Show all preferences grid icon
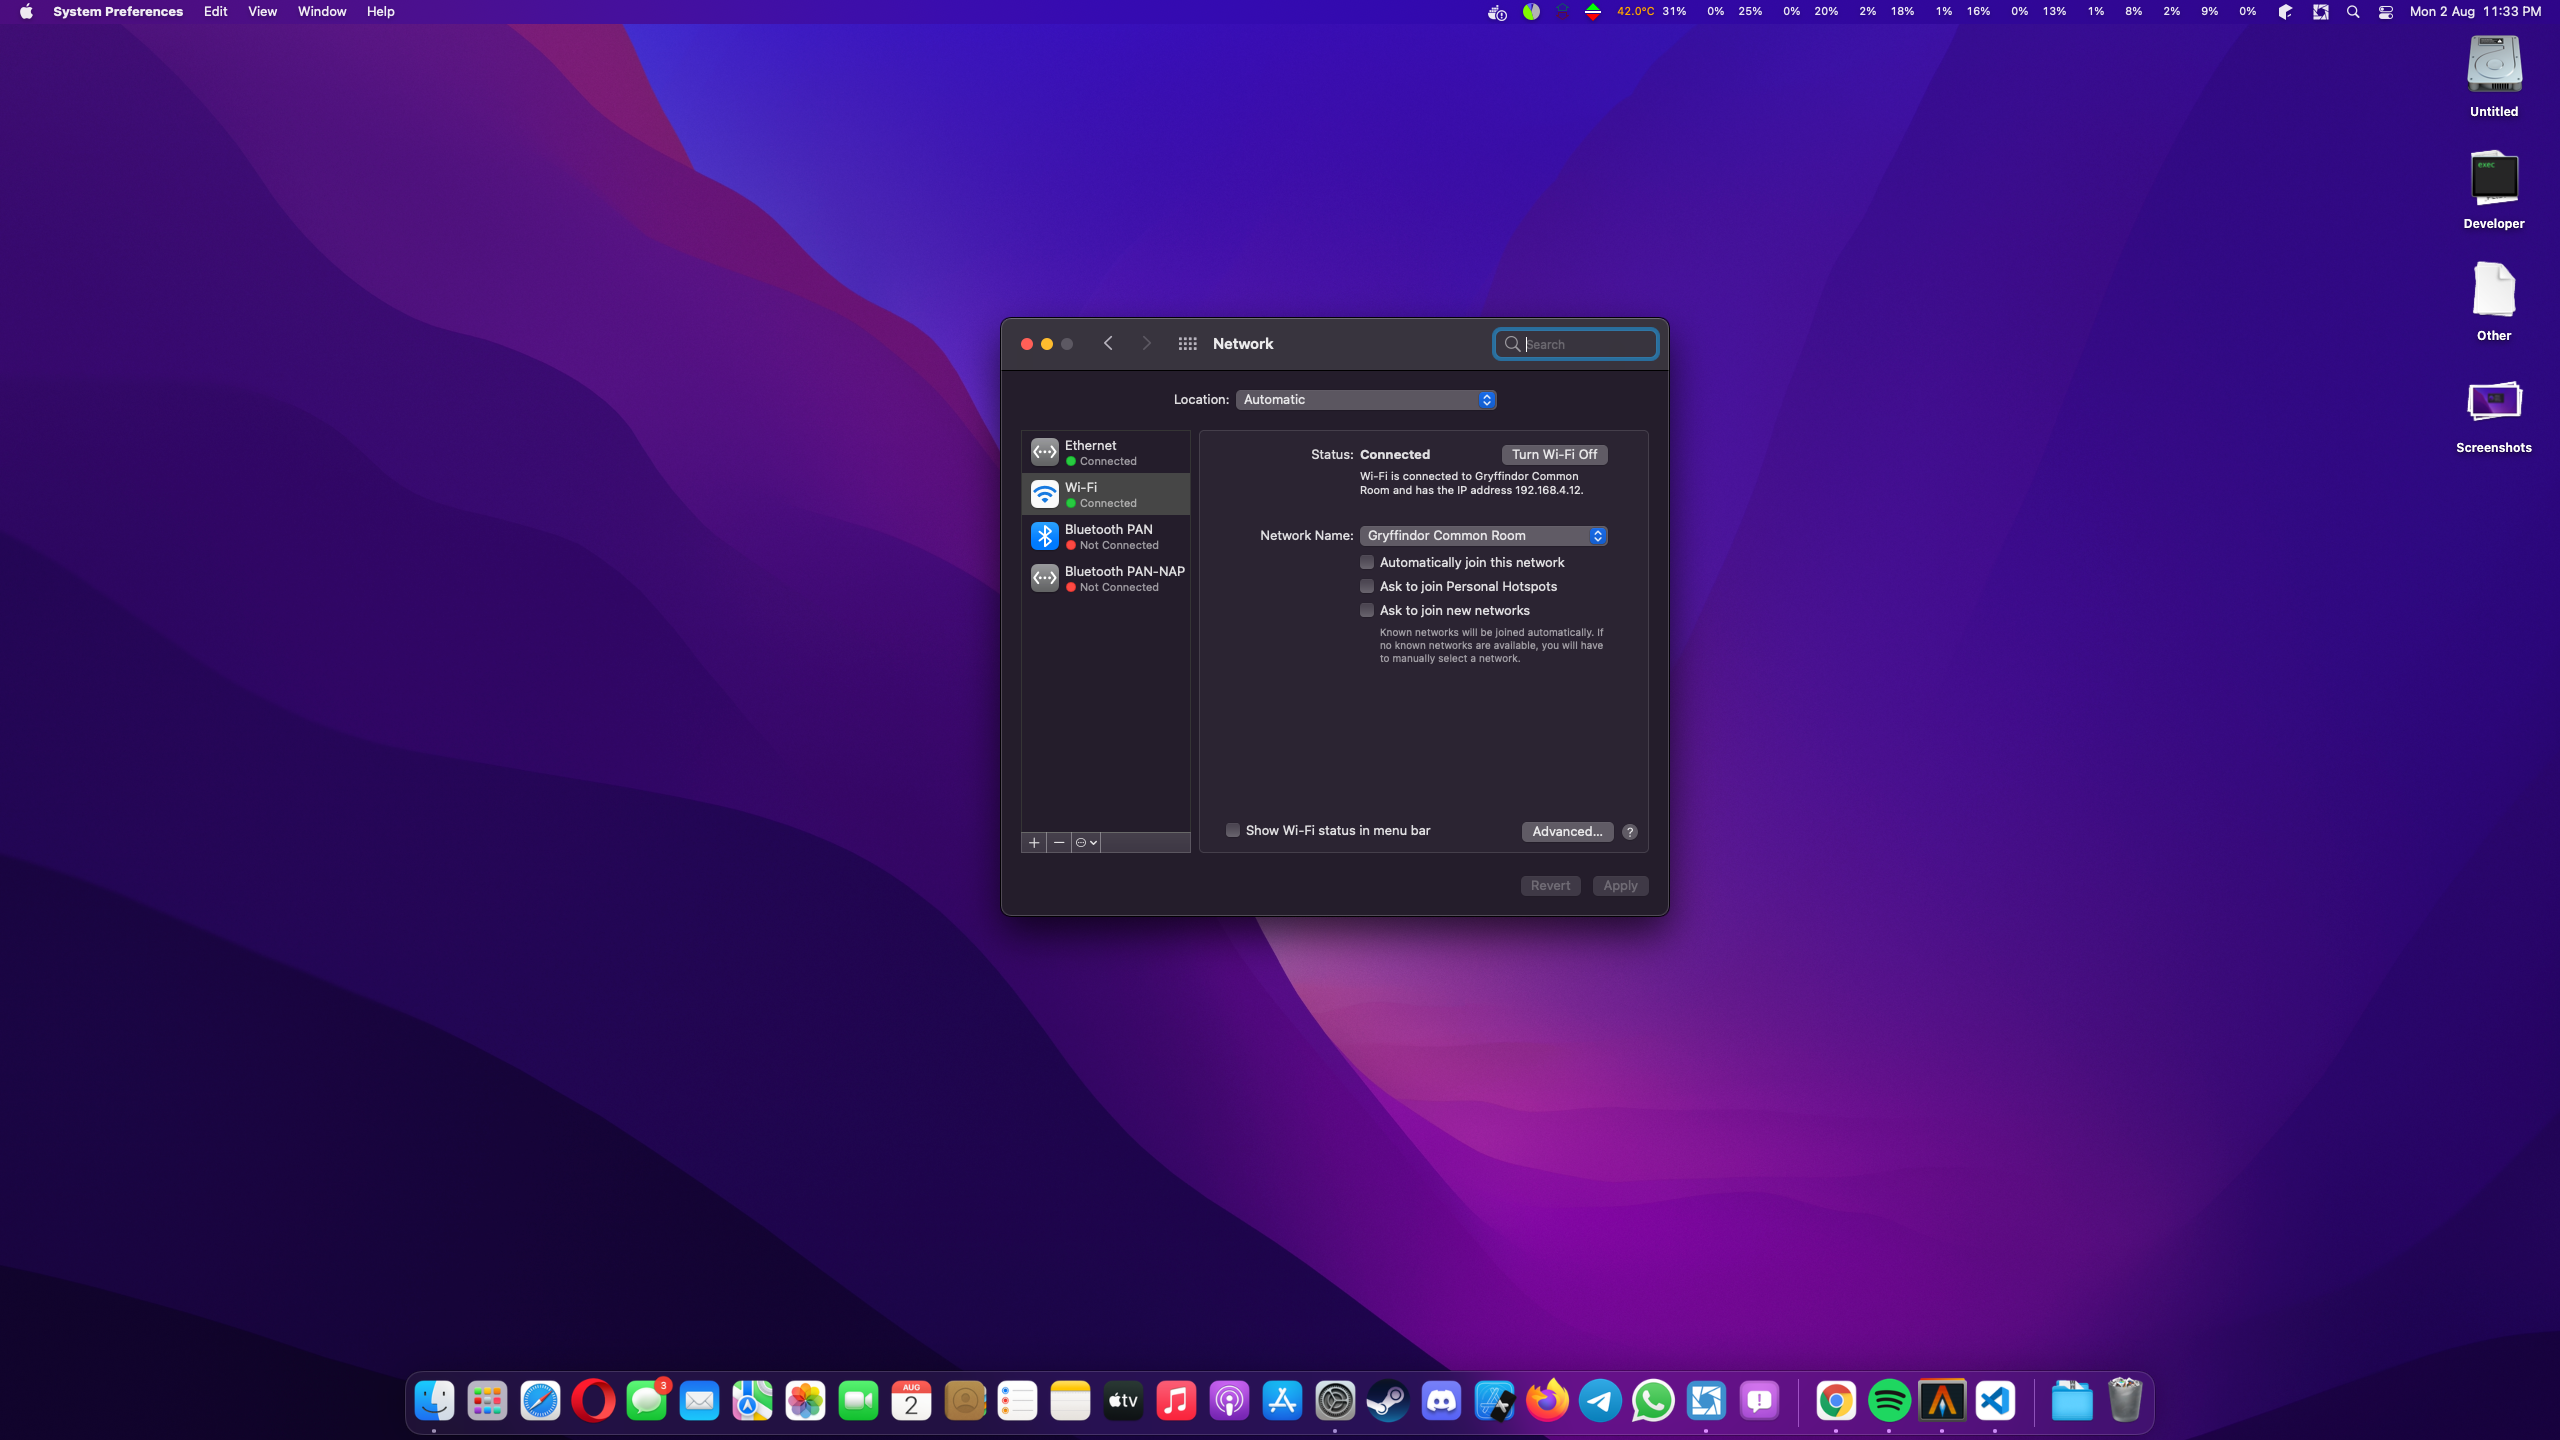 (x=1187, y=344)
